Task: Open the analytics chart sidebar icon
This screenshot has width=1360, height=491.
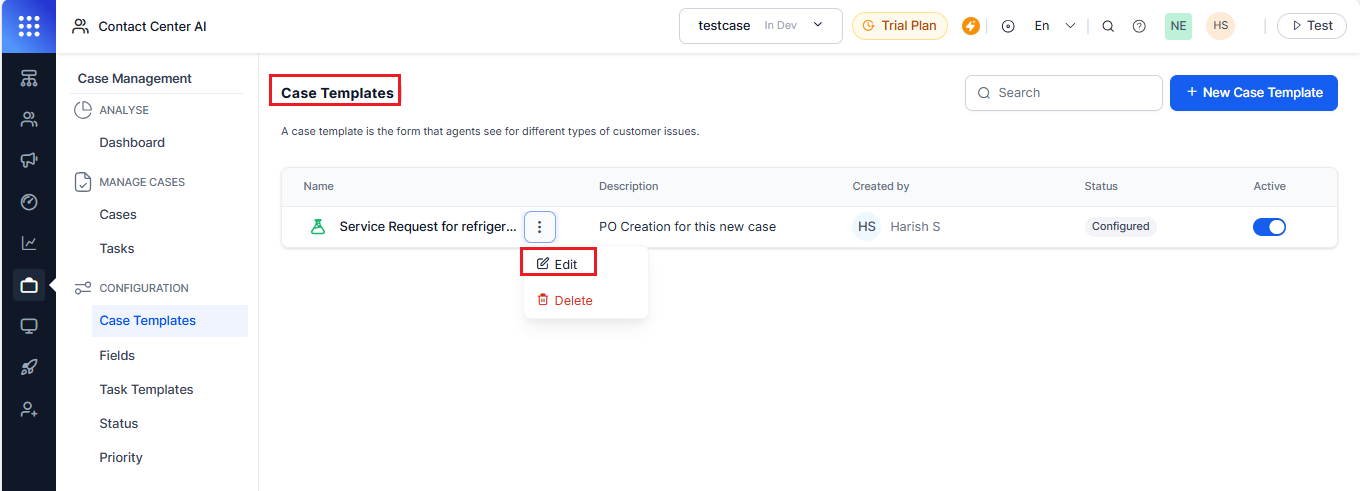Action: coord(29,243)
